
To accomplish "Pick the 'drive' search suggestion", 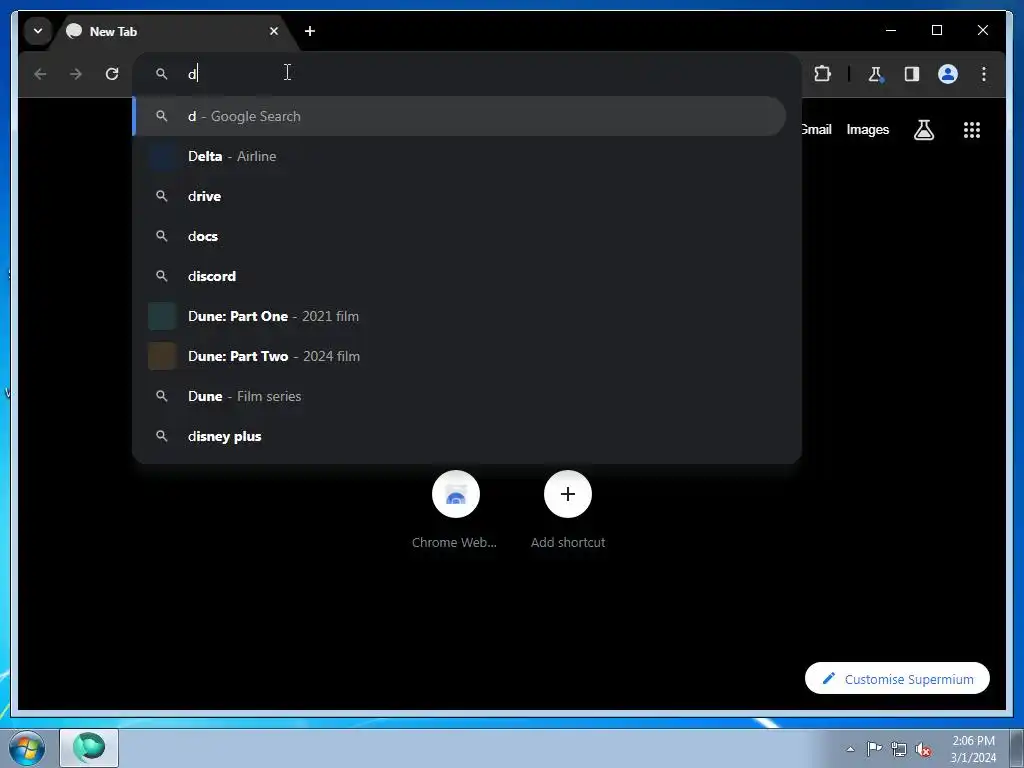I will pos(459,196).
